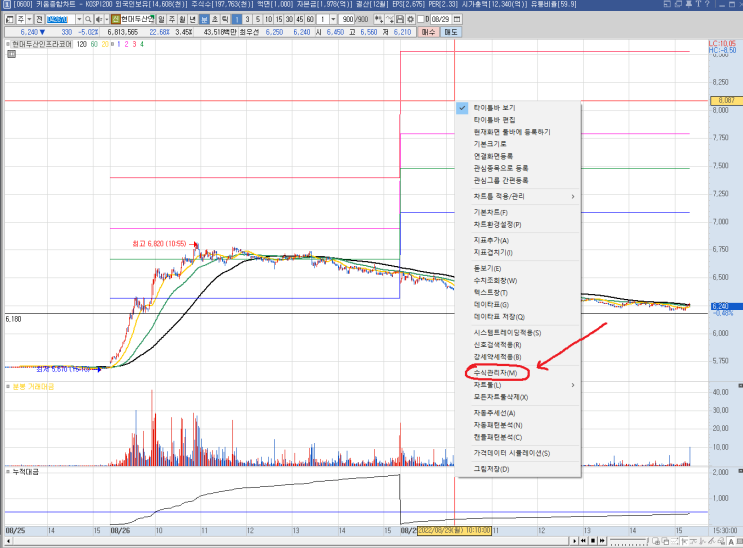Click the stock code input field

click(60, 19)
